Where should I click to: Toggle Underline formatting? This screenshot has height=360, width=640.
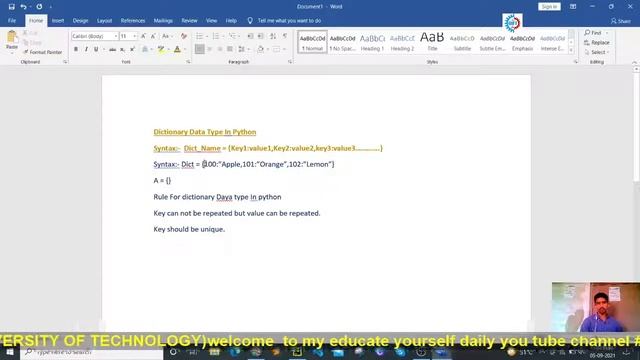click(96, 49)
